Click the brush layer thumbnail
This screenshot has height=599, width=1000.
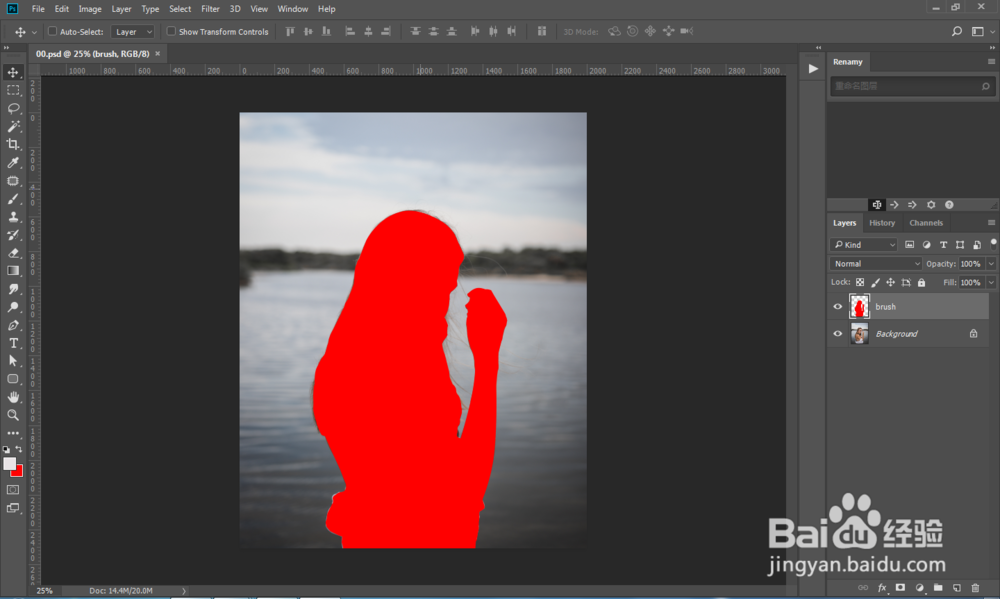point(859,307)
